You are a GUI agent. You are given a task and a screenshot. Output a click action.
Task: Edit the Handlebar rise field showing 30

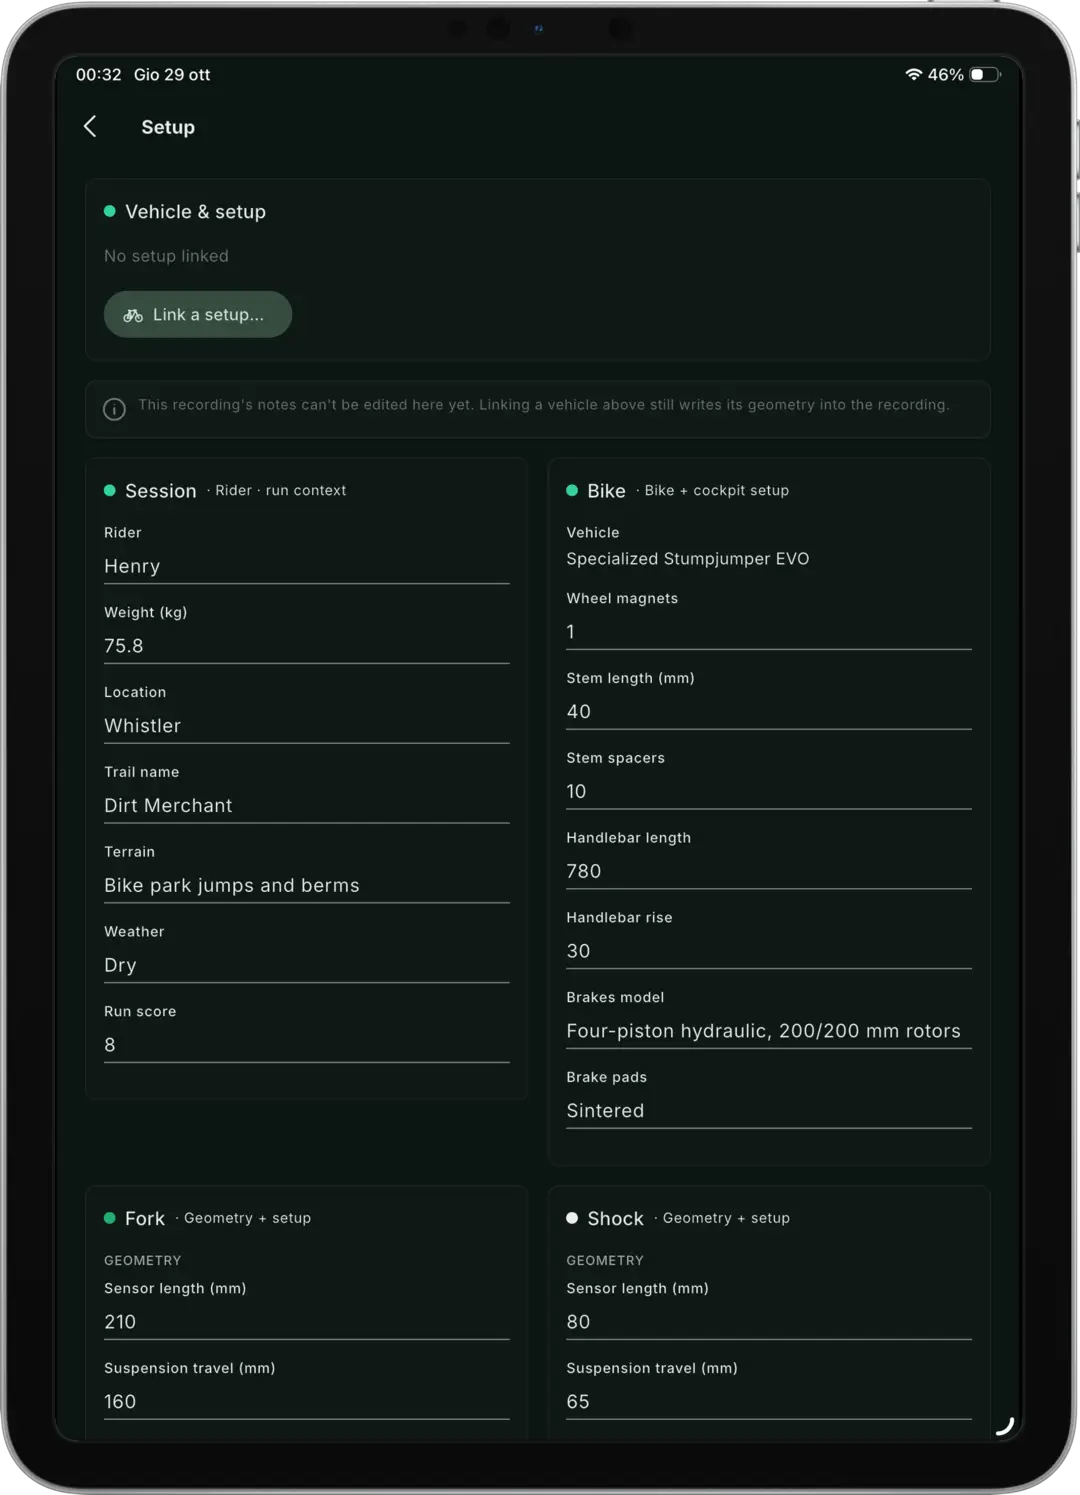click(769, 952)
